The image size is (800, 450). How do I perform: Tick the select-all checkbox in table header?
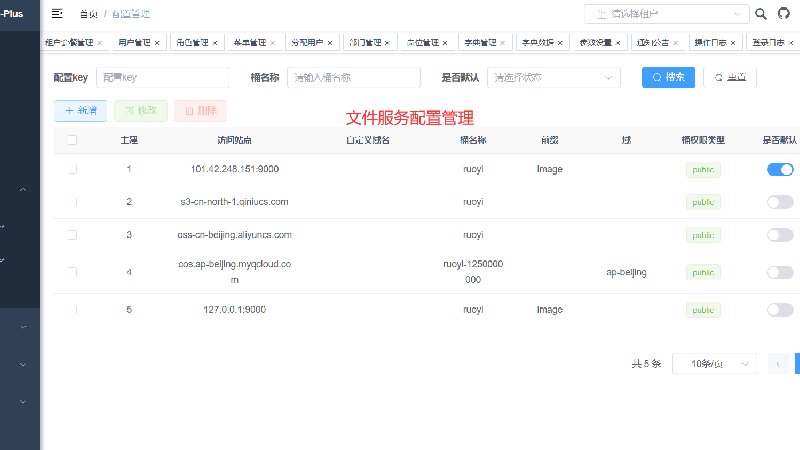click(x=72, y=140)
